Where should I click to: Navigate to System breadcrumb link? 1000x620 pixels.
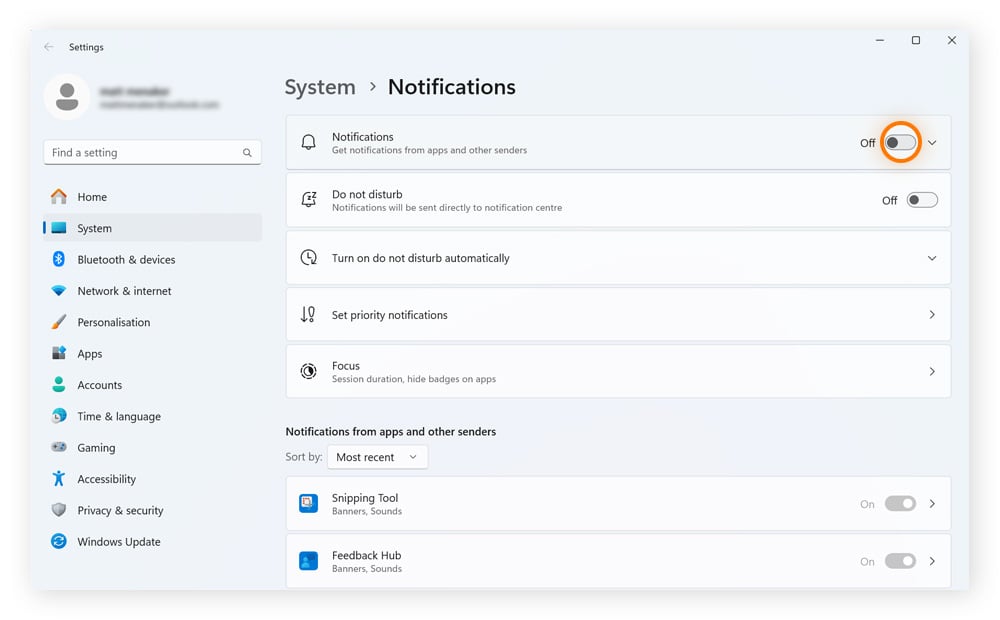click(320, 87)
